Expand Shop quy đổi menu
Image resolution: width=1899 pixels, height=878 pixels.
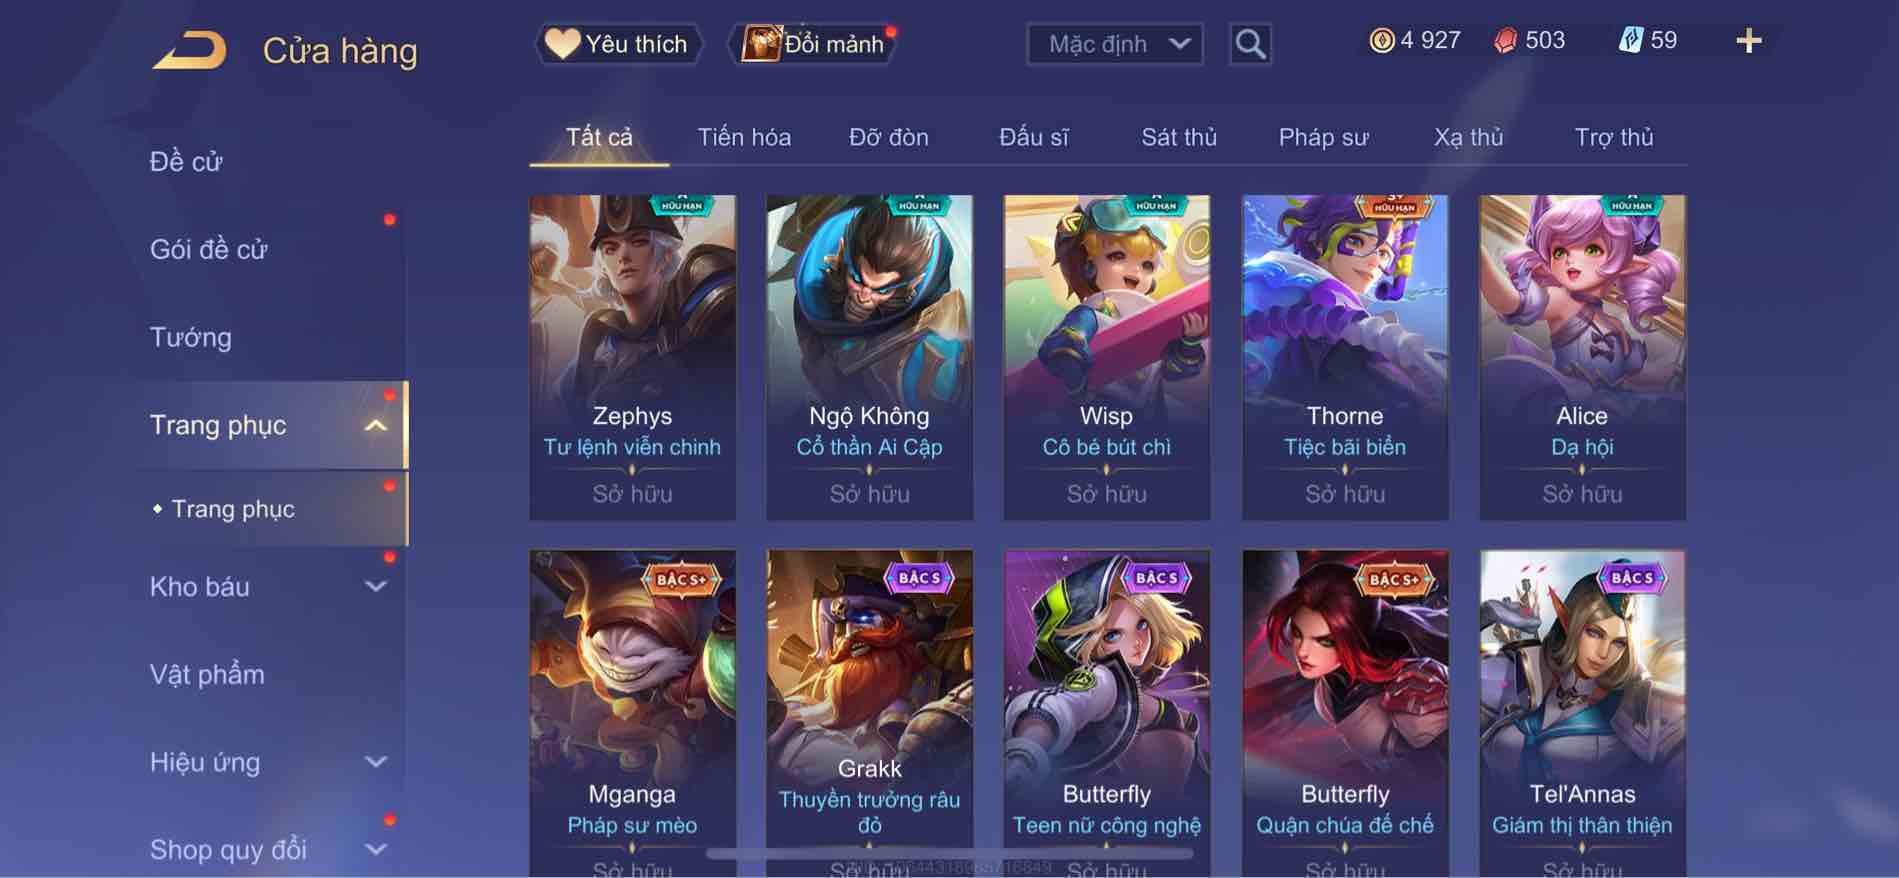pyautogui.click(x=376, y=850)
